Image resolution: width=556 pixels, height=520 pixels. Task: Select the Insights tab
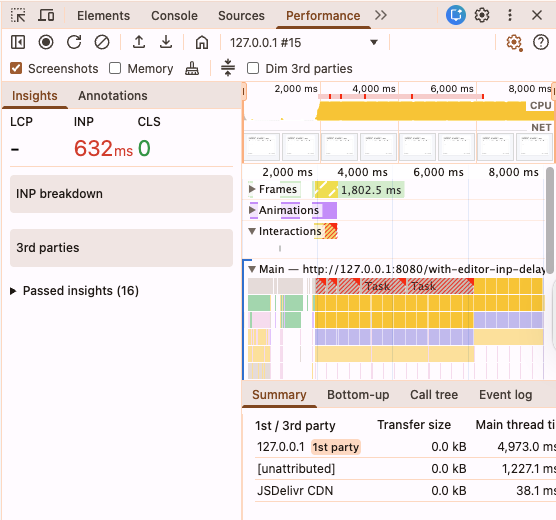pos(35,96)
